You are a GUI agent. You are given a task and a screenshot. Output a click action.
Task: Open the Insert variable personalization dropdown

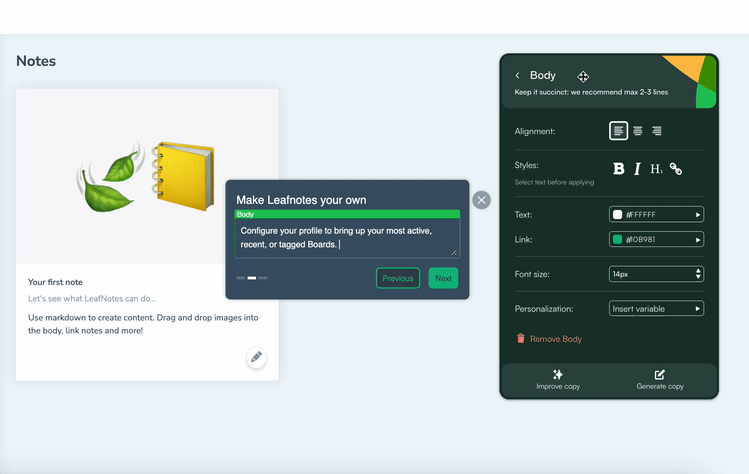[656, 309]
